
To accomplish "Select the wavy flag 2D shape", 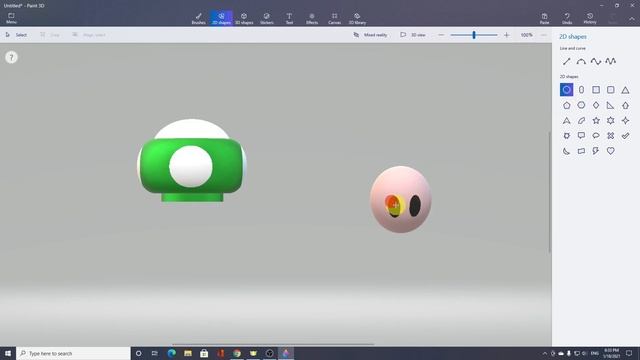I will [581, 151].
